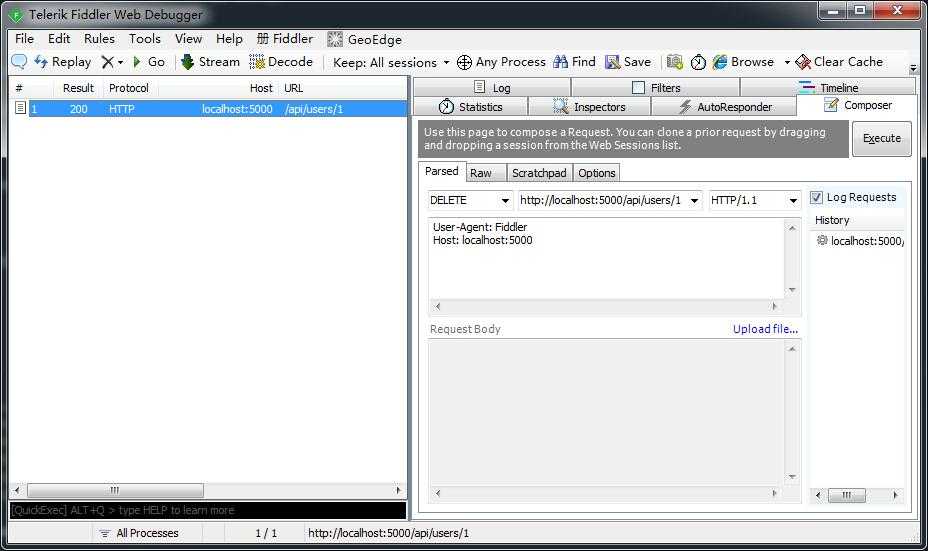
Task: Click the session document icon in row 1
Action: 20,108
